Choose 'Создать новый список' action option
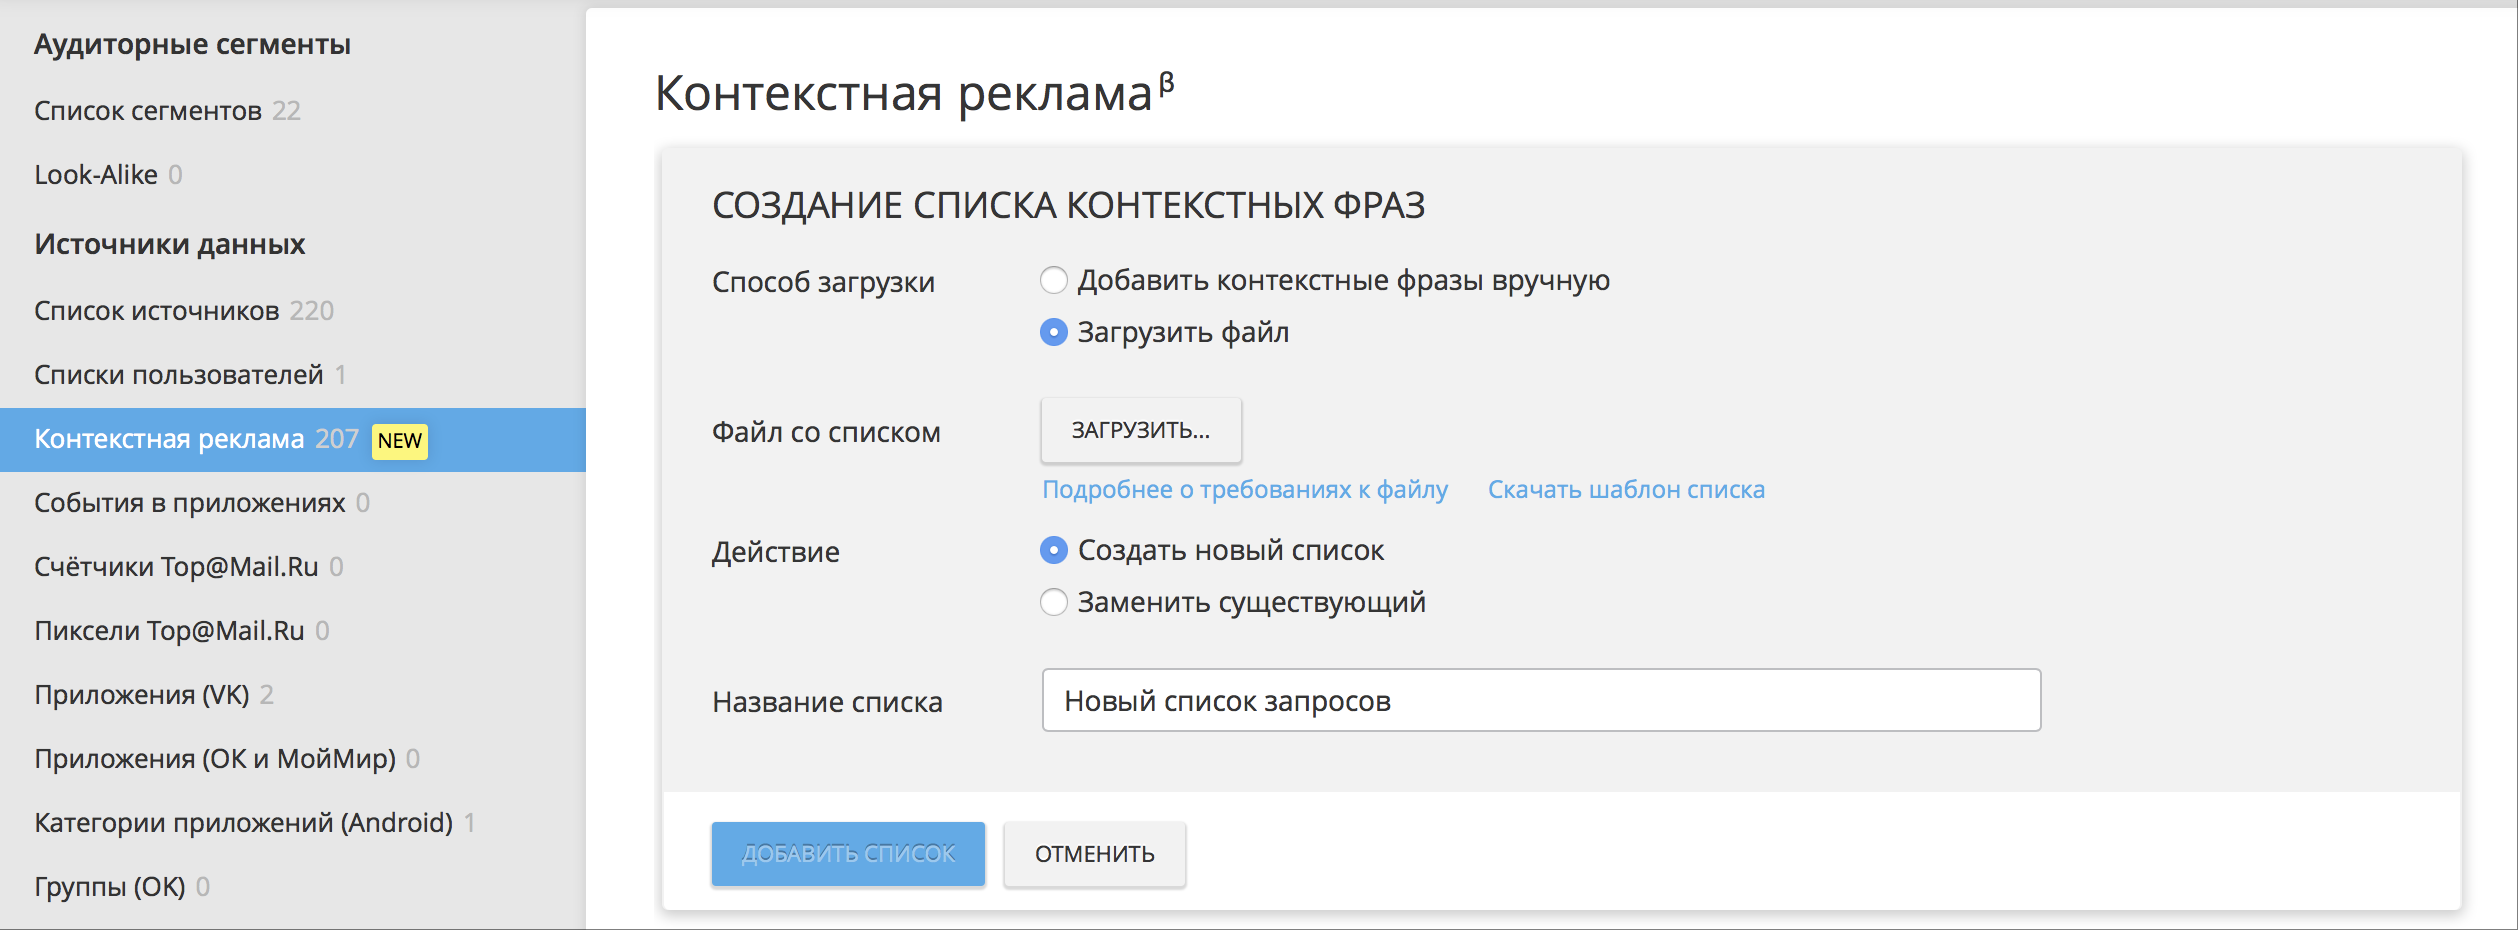The image size is (2518, 930). (x=1054, y=550)
